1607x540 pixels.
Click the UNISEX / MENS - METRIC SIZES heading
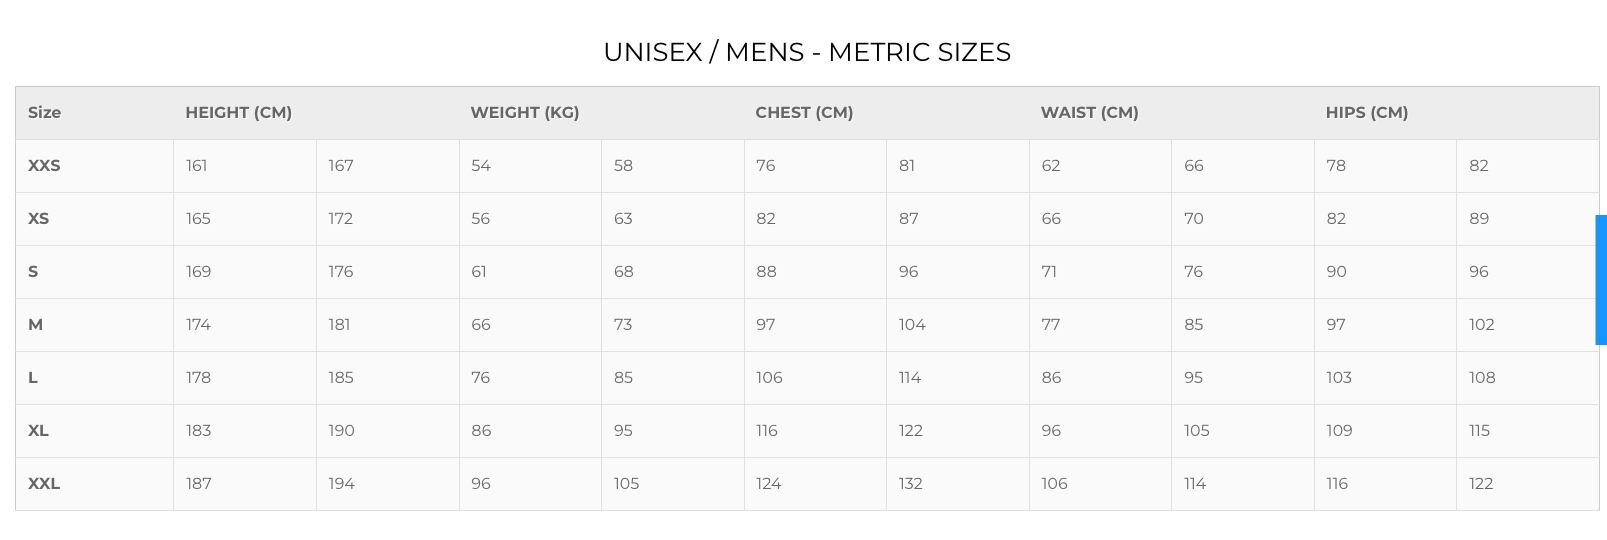807,52
